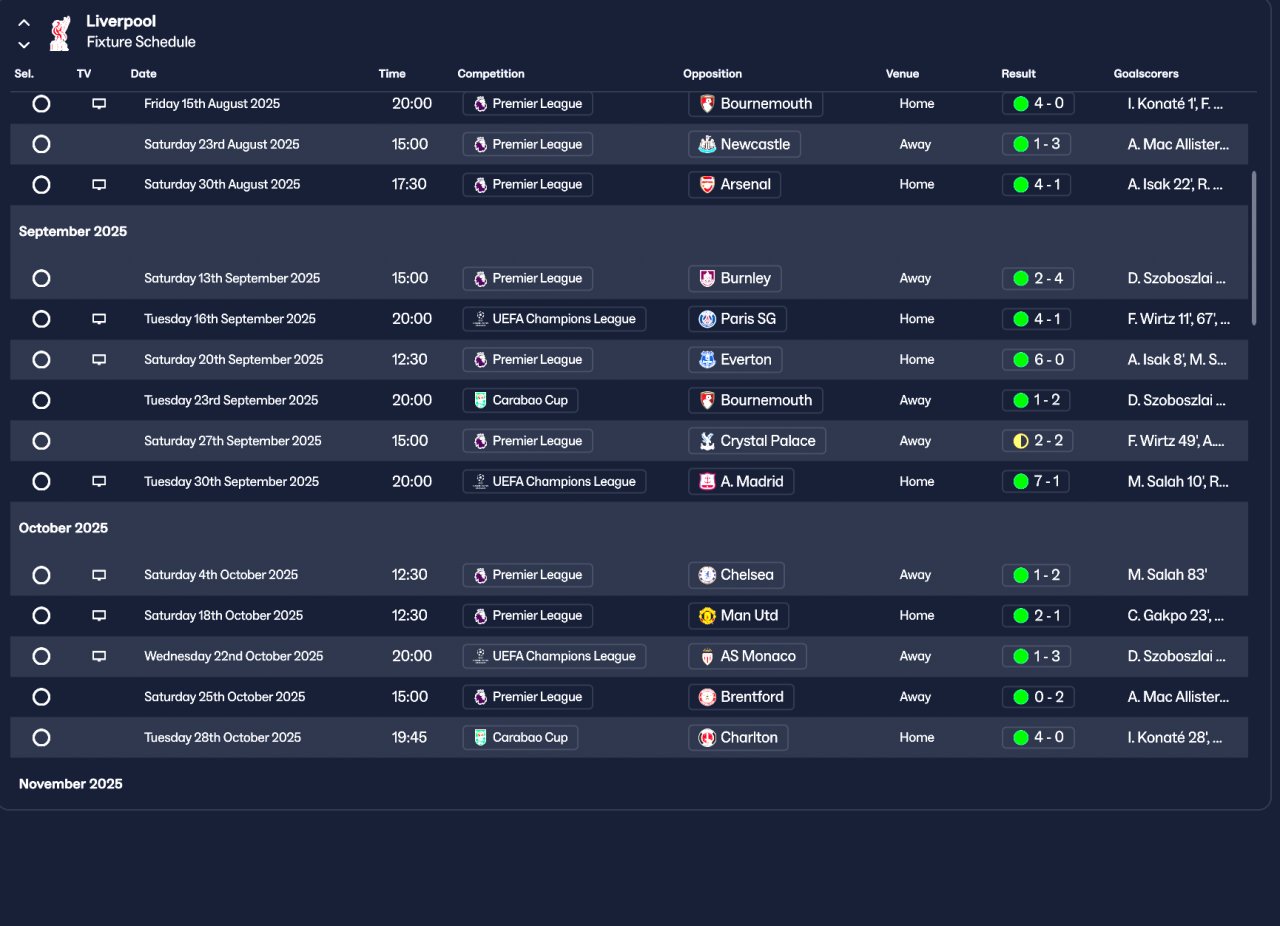This screenshot has height=926, width=1280.
Task: Select the Man Utd fixture radio button
Action: (x=41, y=616)
